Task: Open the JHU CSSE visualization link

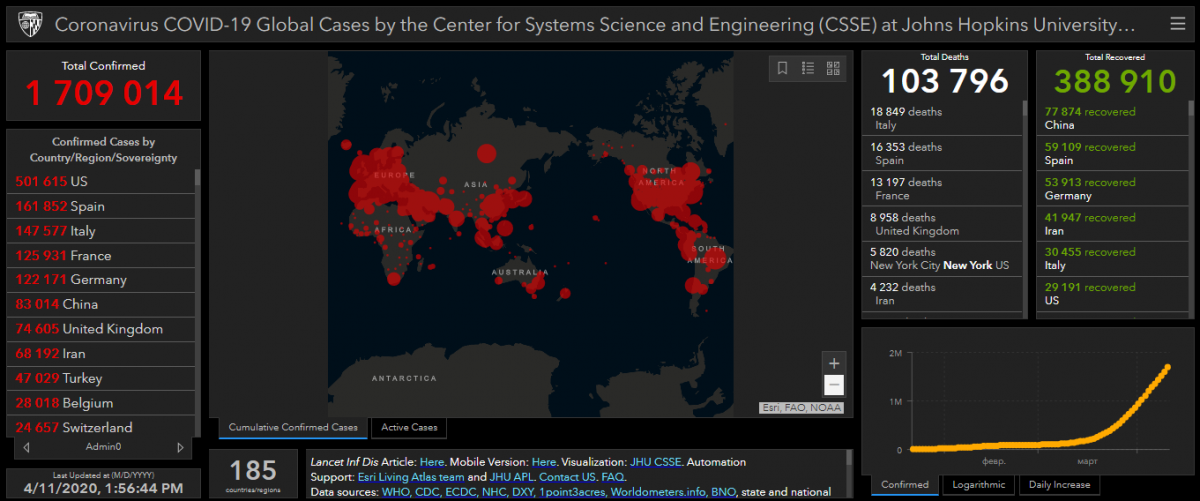Action: point(655,462)
